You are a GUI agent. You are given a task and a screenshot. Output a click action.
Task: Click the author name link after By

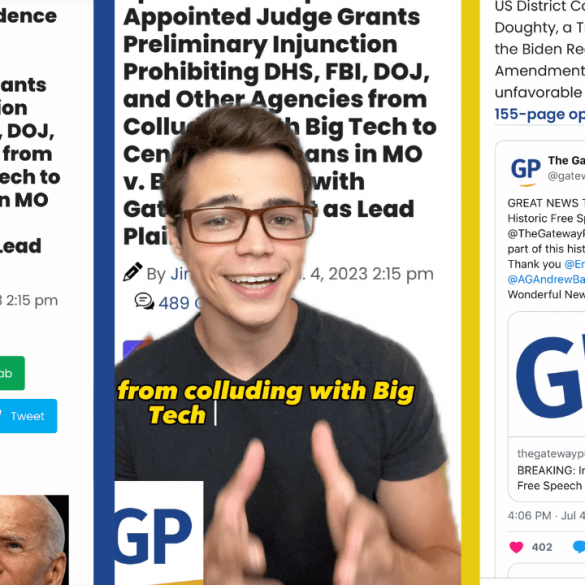[x=181, y=274]
